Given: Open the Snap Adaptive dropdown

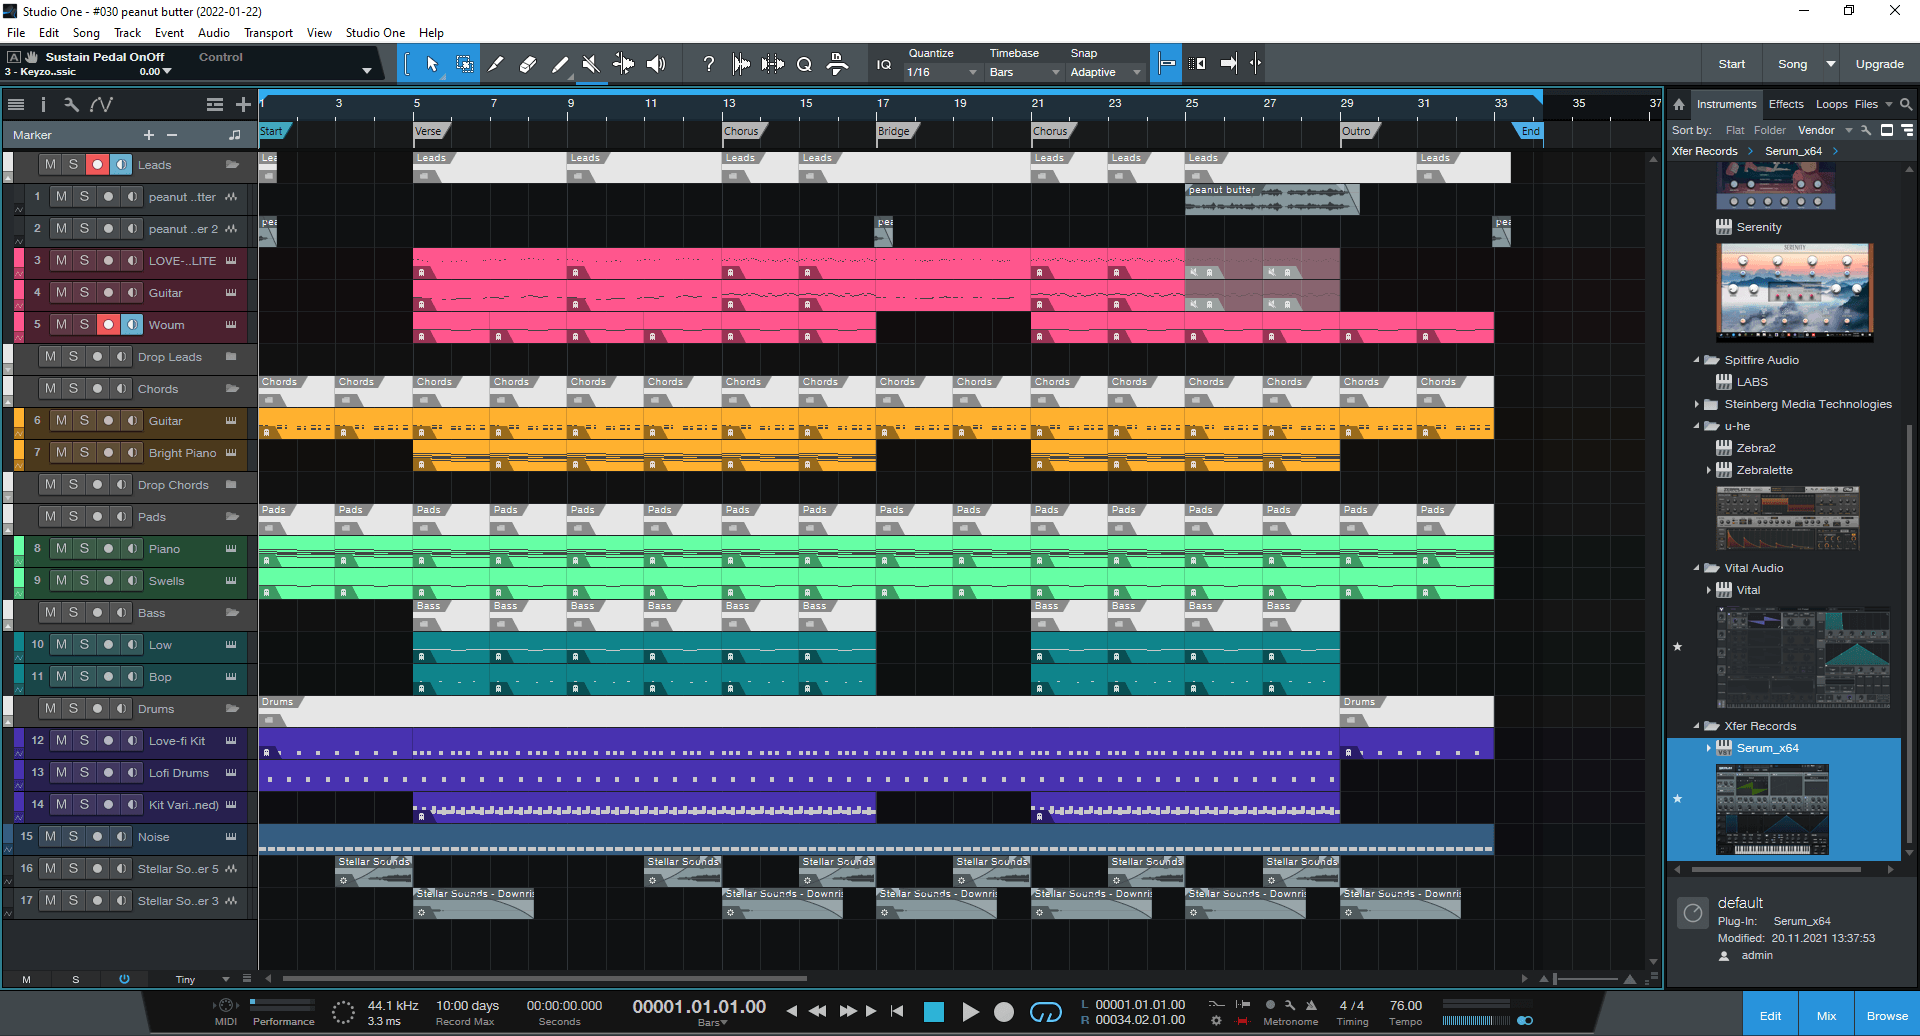Looking at the screenshot, I should (x=1105, y=72).
